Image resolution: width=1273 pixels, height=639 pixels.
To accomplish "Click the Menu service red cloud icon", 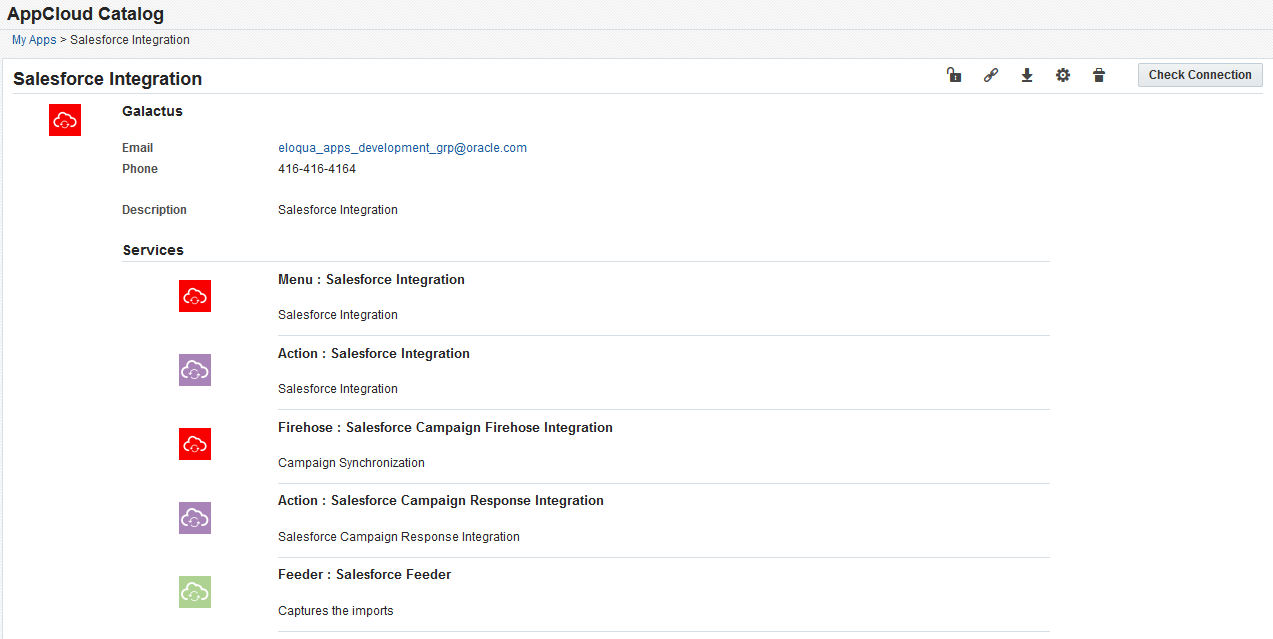I will [x=195, y=296].
